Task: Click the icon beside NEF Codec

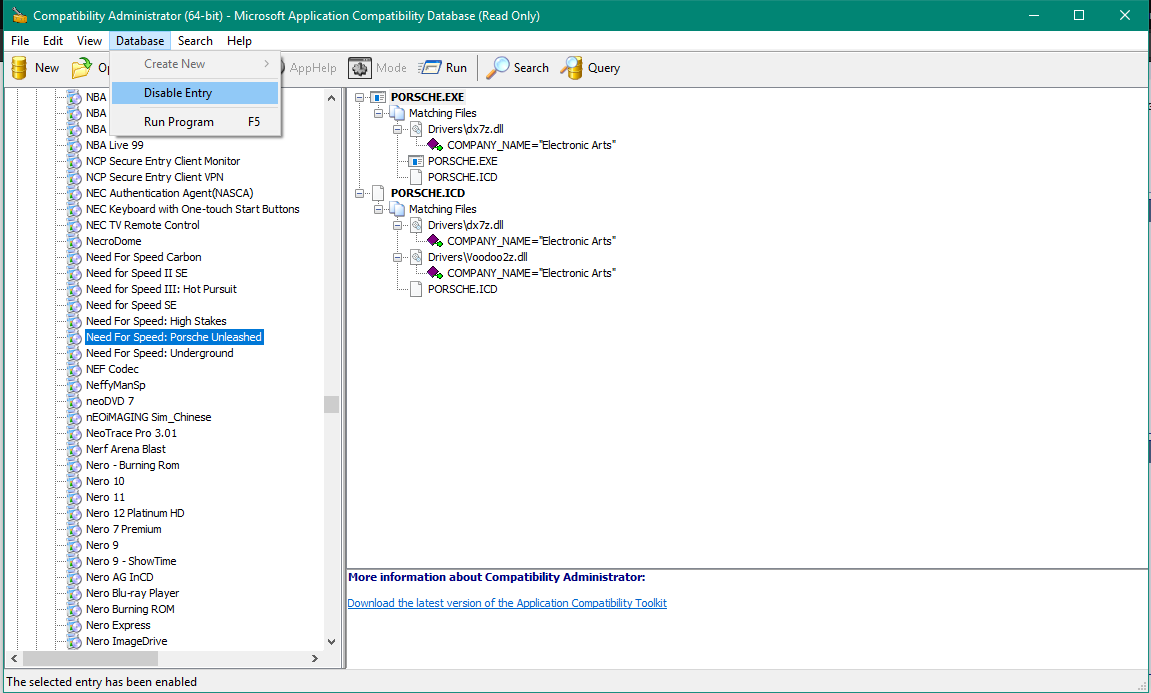Action: pyautogui.click(x=74, y=369)
